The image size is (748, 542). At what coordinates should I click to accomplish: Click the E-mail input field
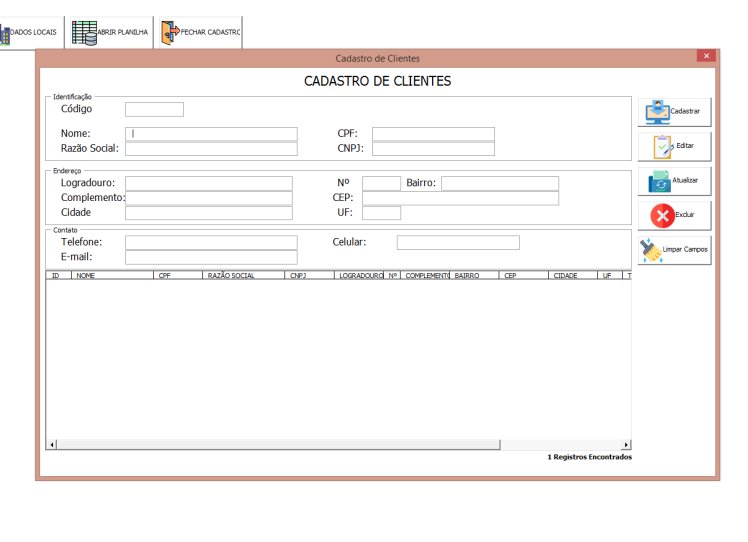(211, 257)
